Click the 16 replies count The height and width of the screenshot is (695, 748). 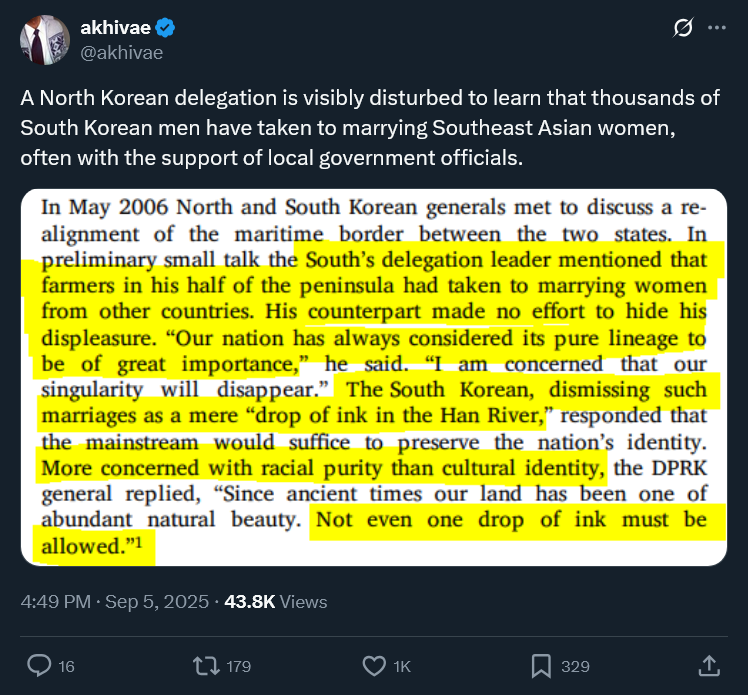(66, 666)
